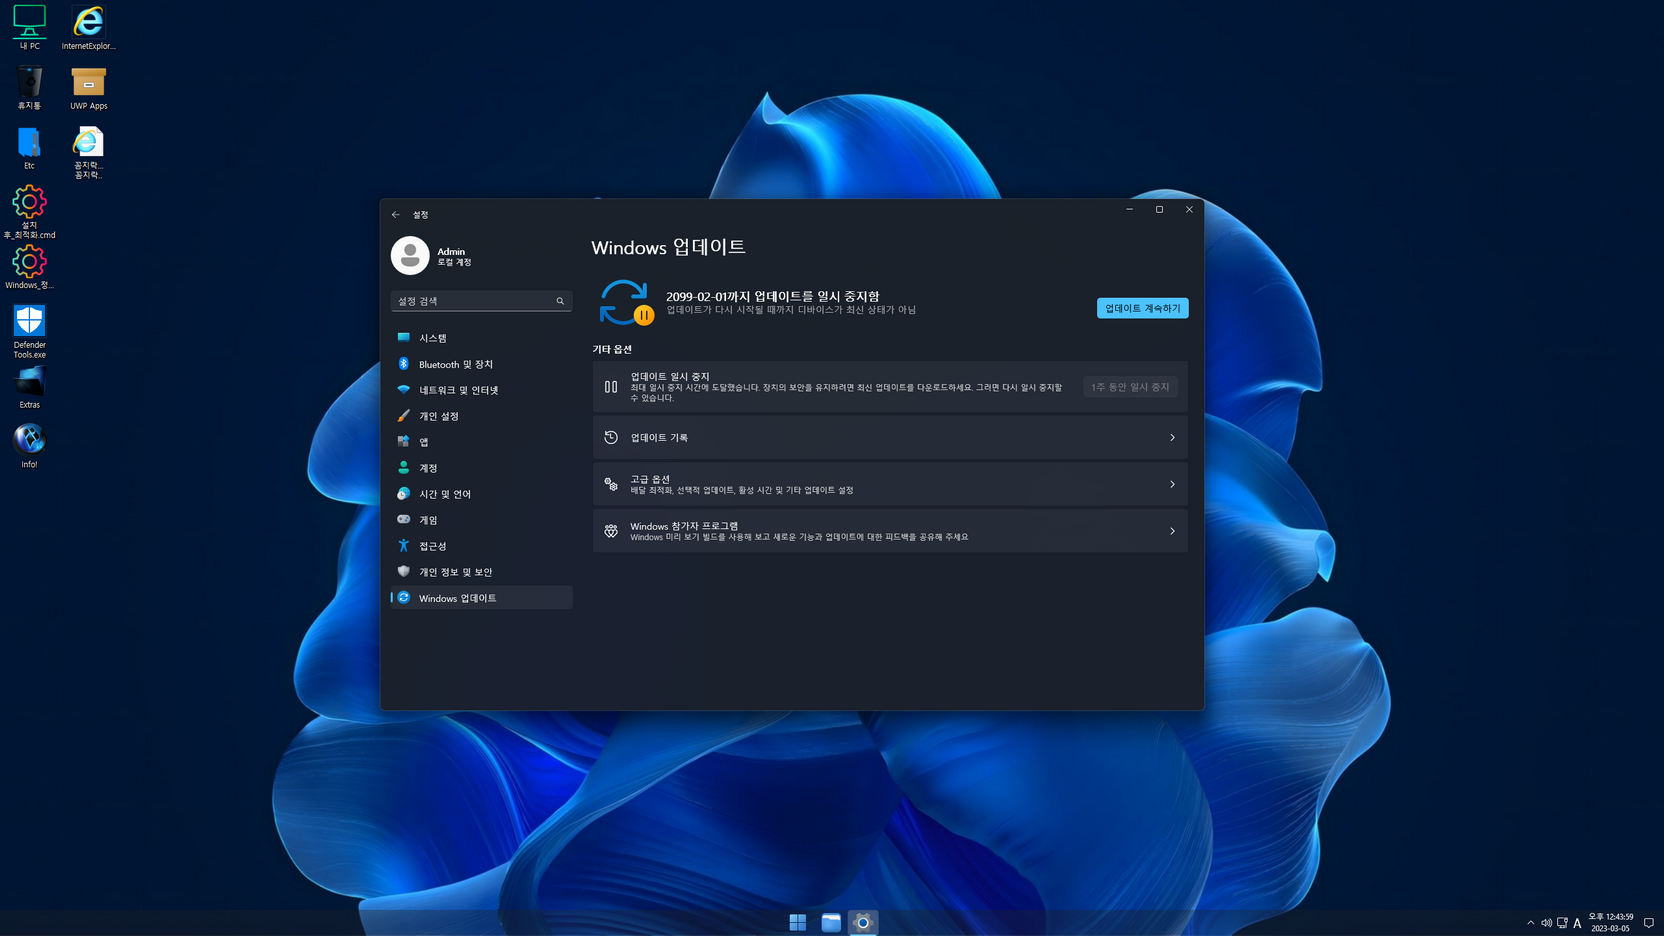Select the 꿈지락 html desktop file
Image resolution: width=1664 pixels, height=936 pixels.
point(88,153)
